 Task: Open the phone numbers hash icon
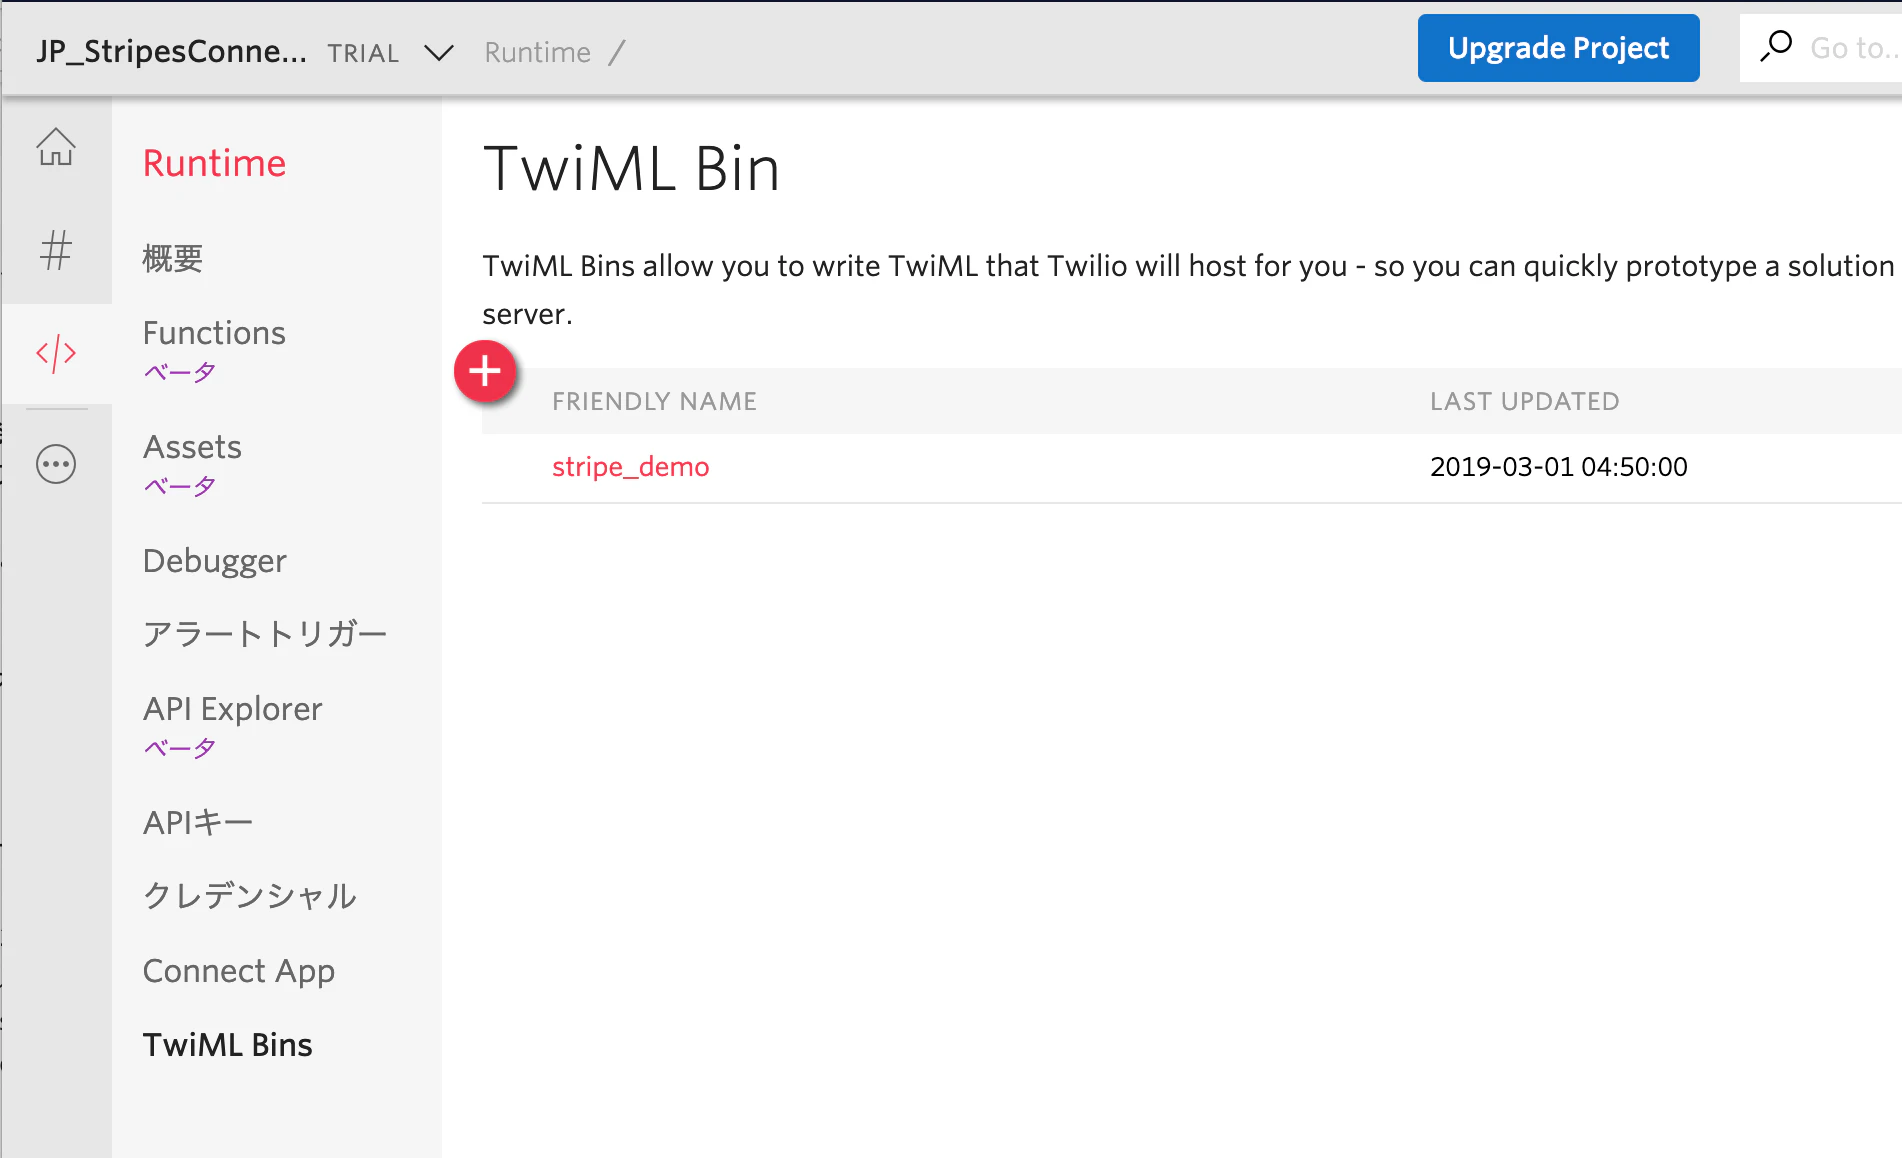56,250
